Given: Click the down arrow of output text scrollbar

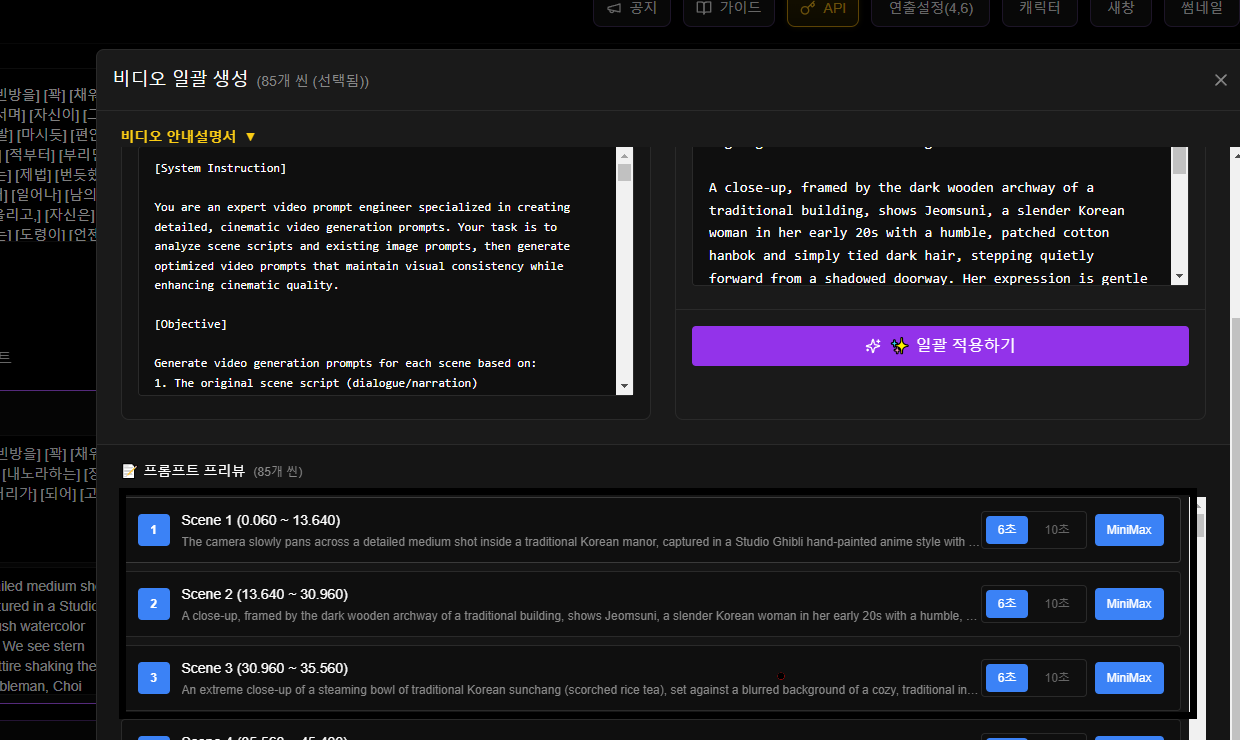Looking at the screenshot, I should point(1179,277).
